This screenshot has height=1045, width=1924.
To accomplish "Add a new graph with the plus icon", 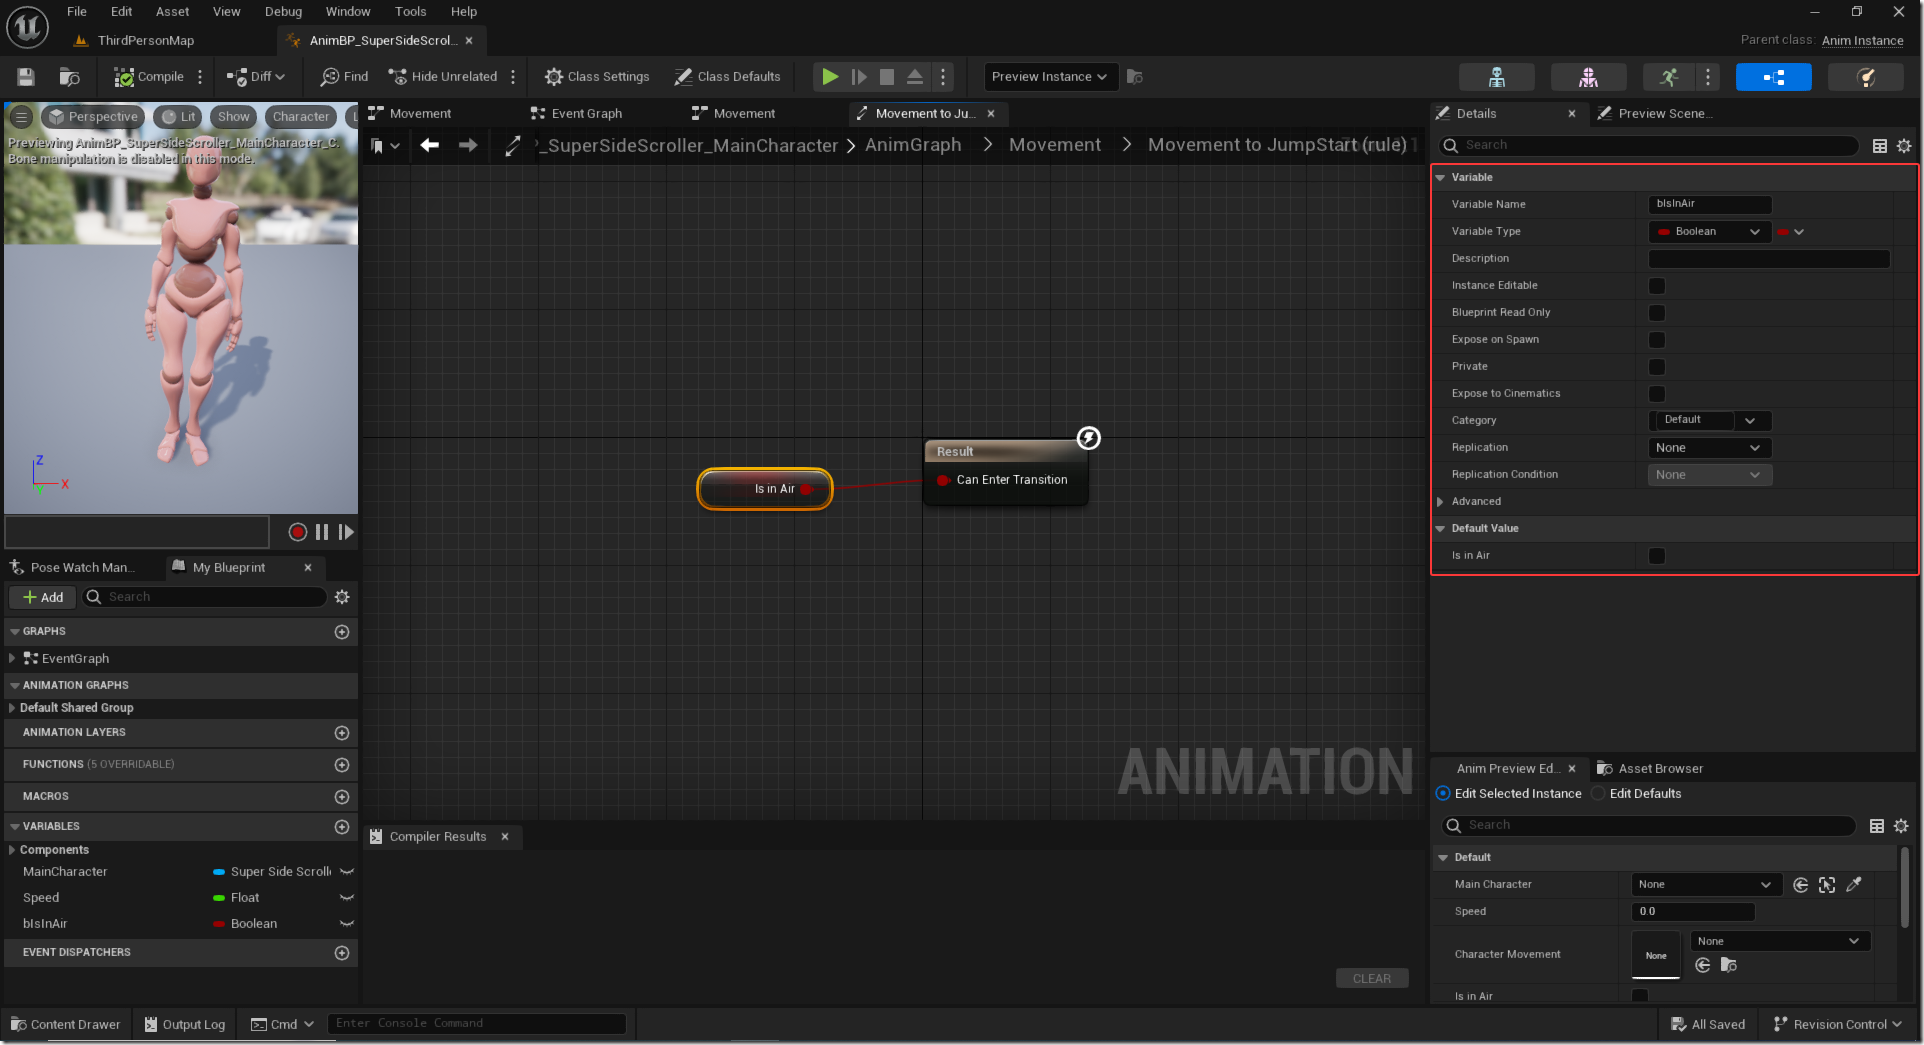I will pyautogui.click(x=342, y=632).
